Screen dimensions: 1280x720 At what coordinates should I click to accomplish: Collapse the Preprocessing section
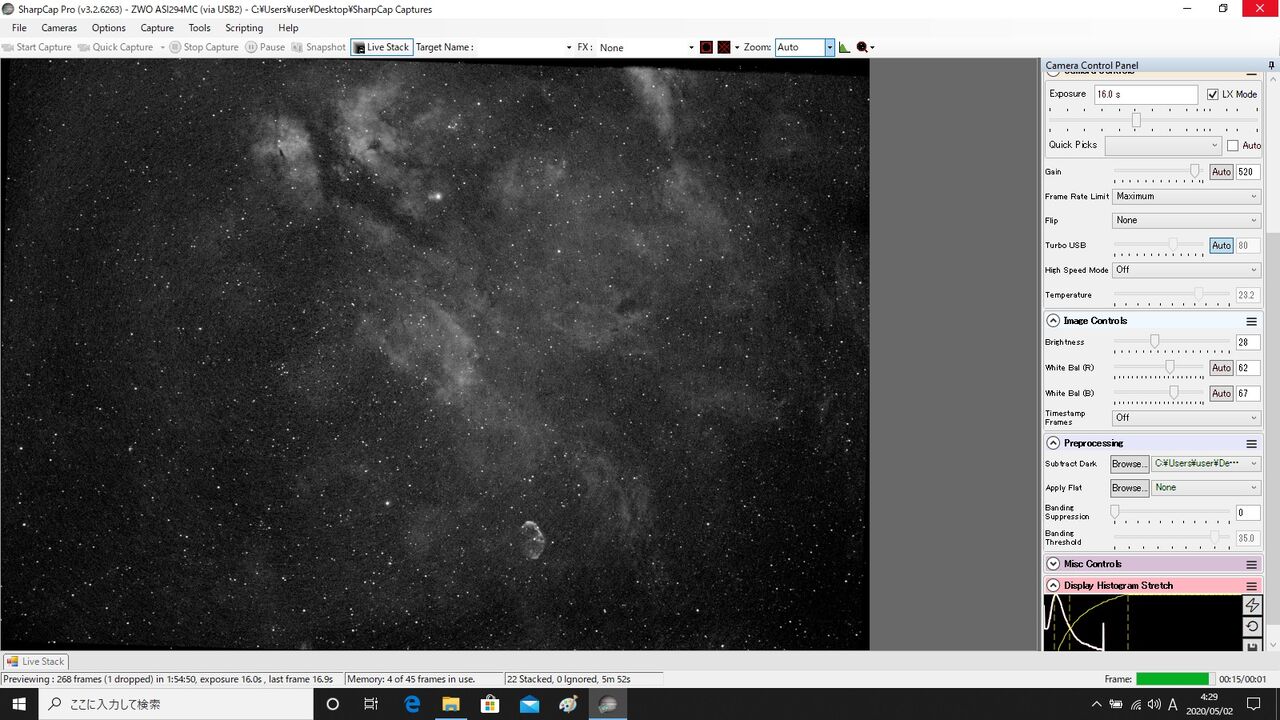tap(1053, 443)
